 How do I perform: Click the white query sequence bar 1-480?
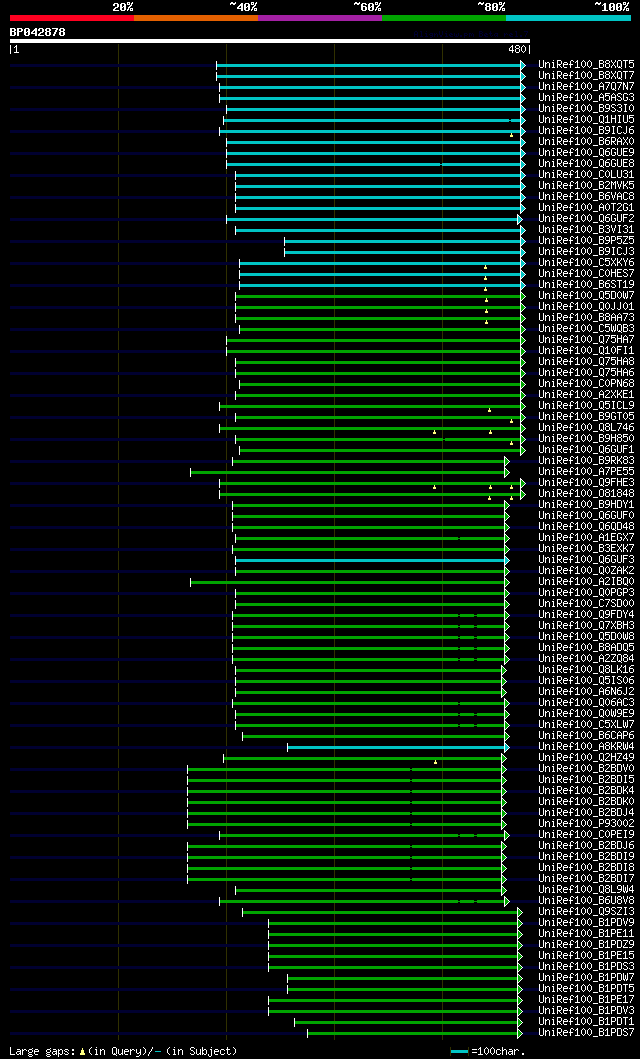pos(269,41)
